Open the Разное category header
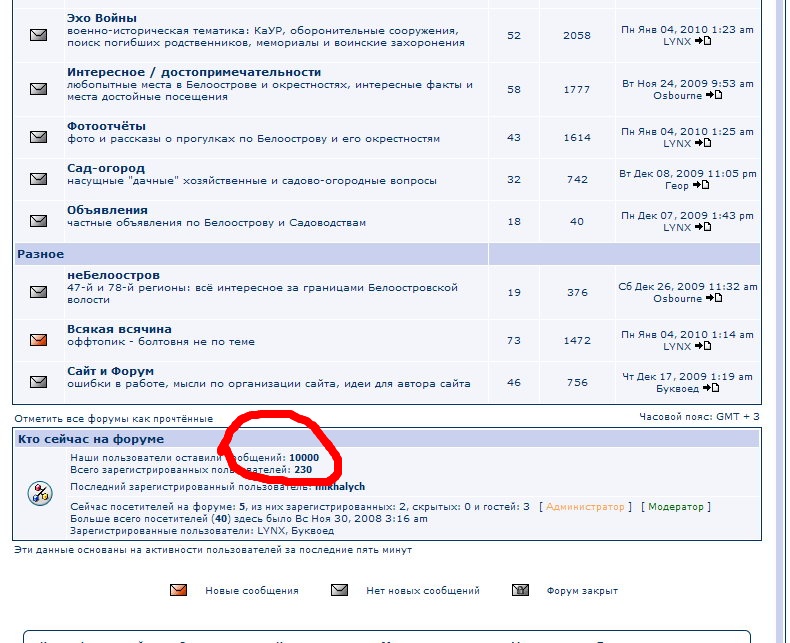The width and height of the screenshot is (790, 643). (41, 255)
